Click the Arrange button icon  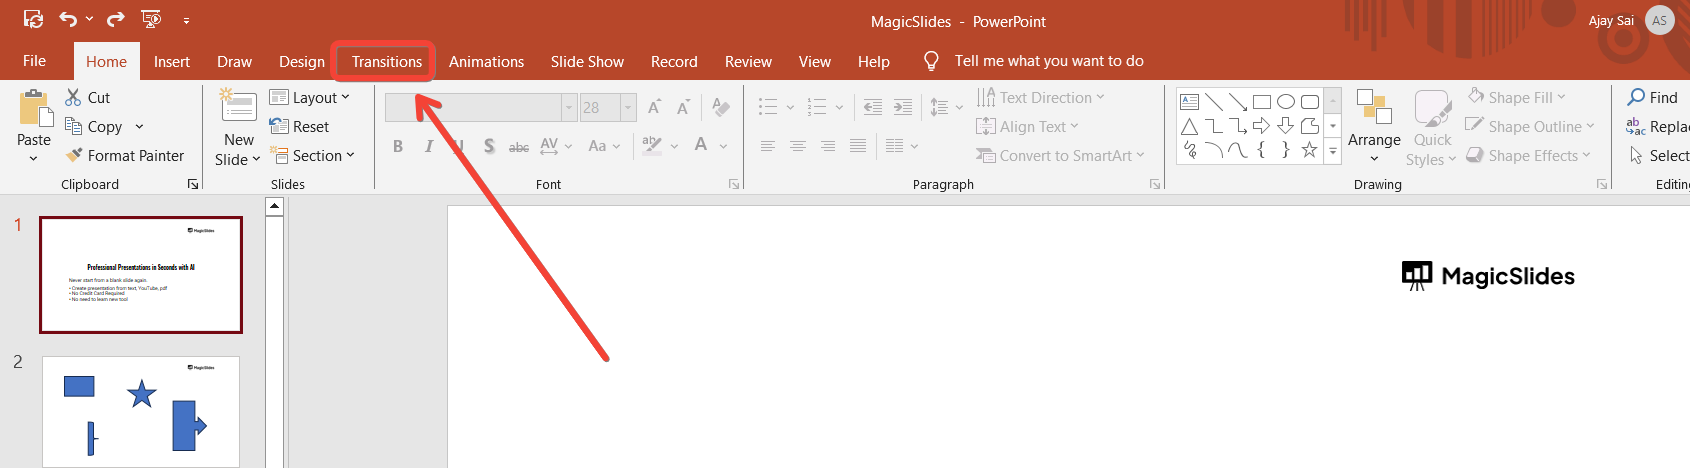1374,107
